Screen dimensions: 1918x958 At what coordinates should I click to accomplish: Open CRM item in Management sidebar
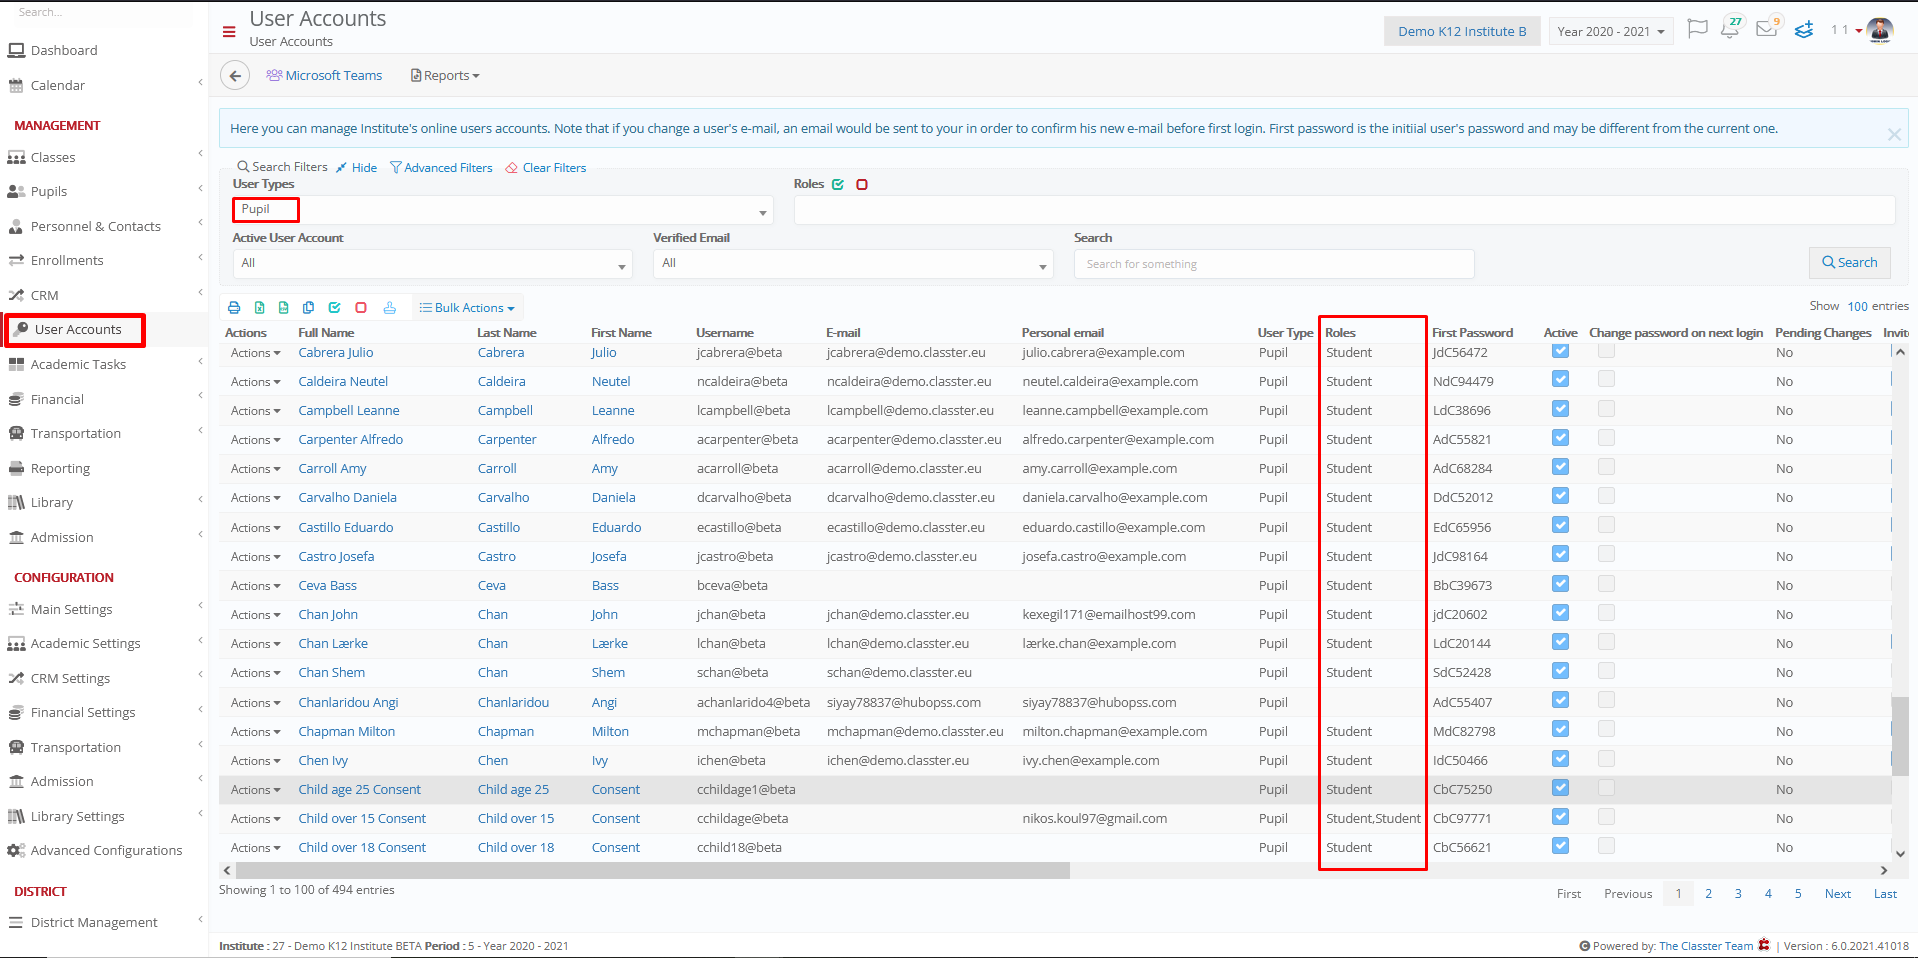45,295
